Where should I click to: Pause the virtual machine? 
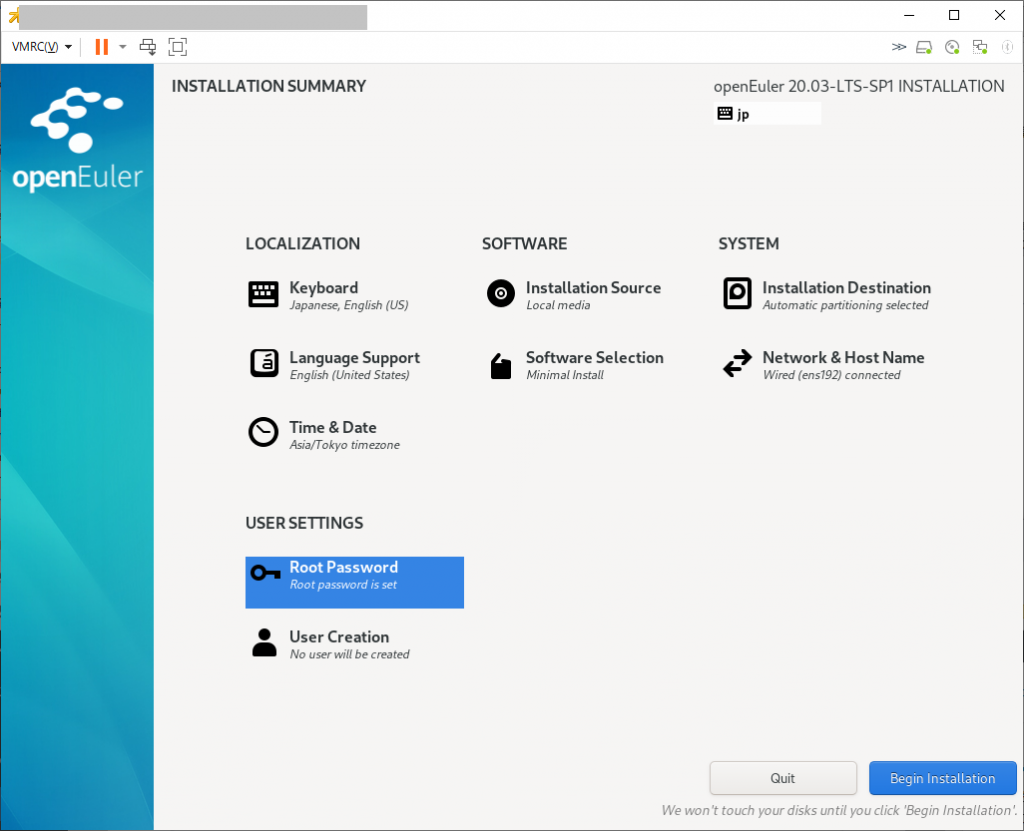tap(101, 46)
